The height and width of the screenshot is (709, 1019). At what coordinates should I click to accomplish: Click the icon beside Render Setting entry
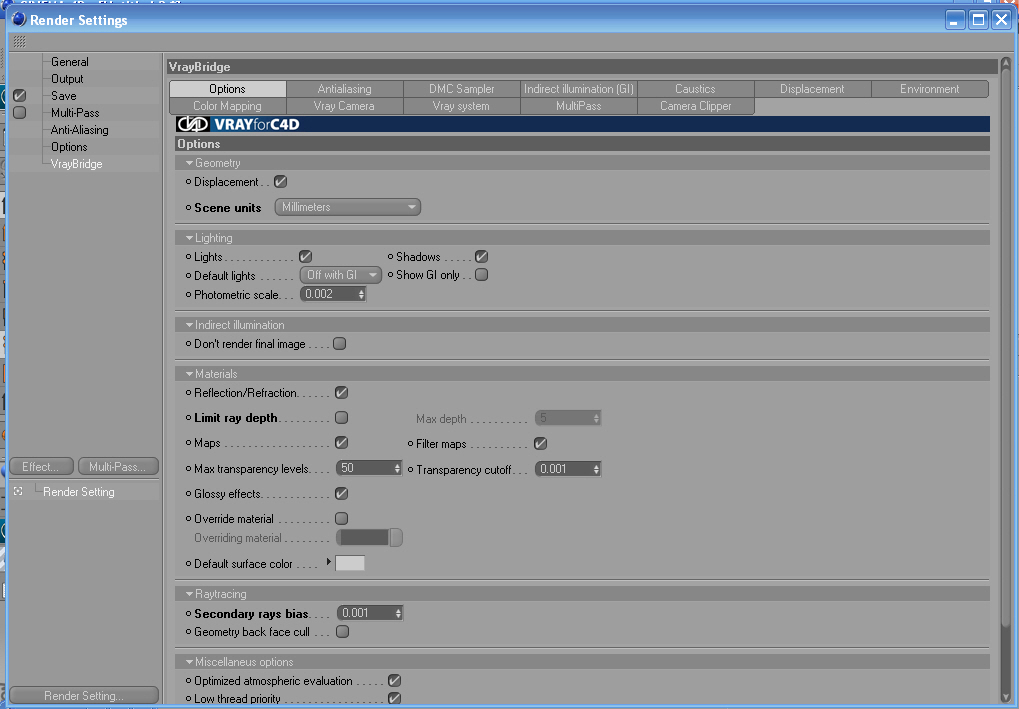coord(18,492)
